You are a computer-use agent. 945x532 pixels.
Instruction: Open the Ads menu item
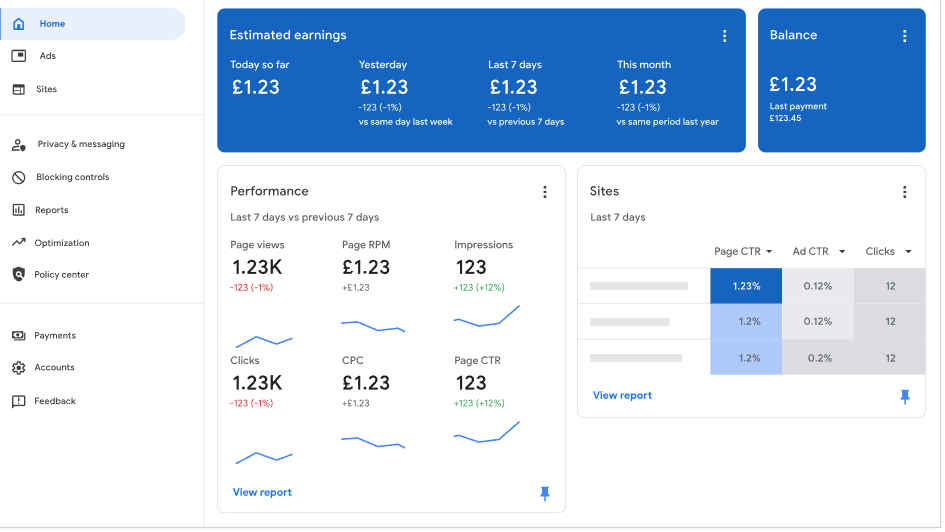tap(48, 56)
